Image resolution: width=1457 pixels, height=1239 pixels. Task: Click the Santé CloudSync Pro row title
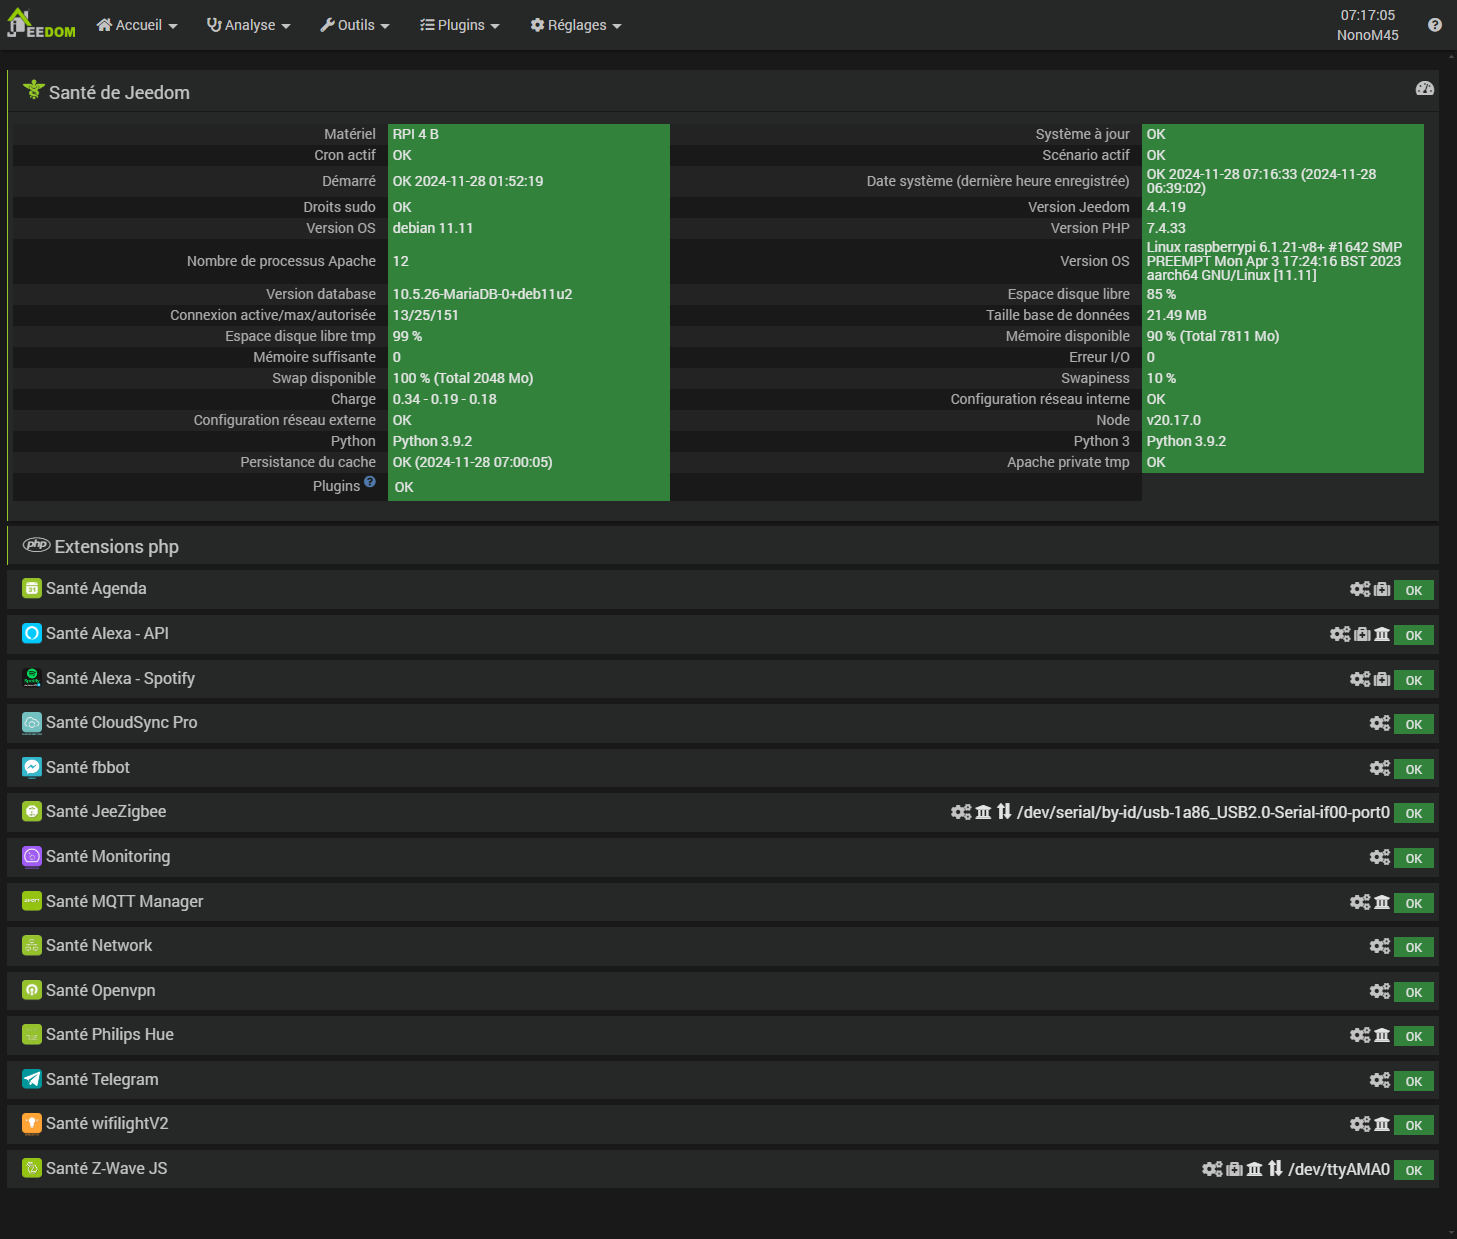121,723
